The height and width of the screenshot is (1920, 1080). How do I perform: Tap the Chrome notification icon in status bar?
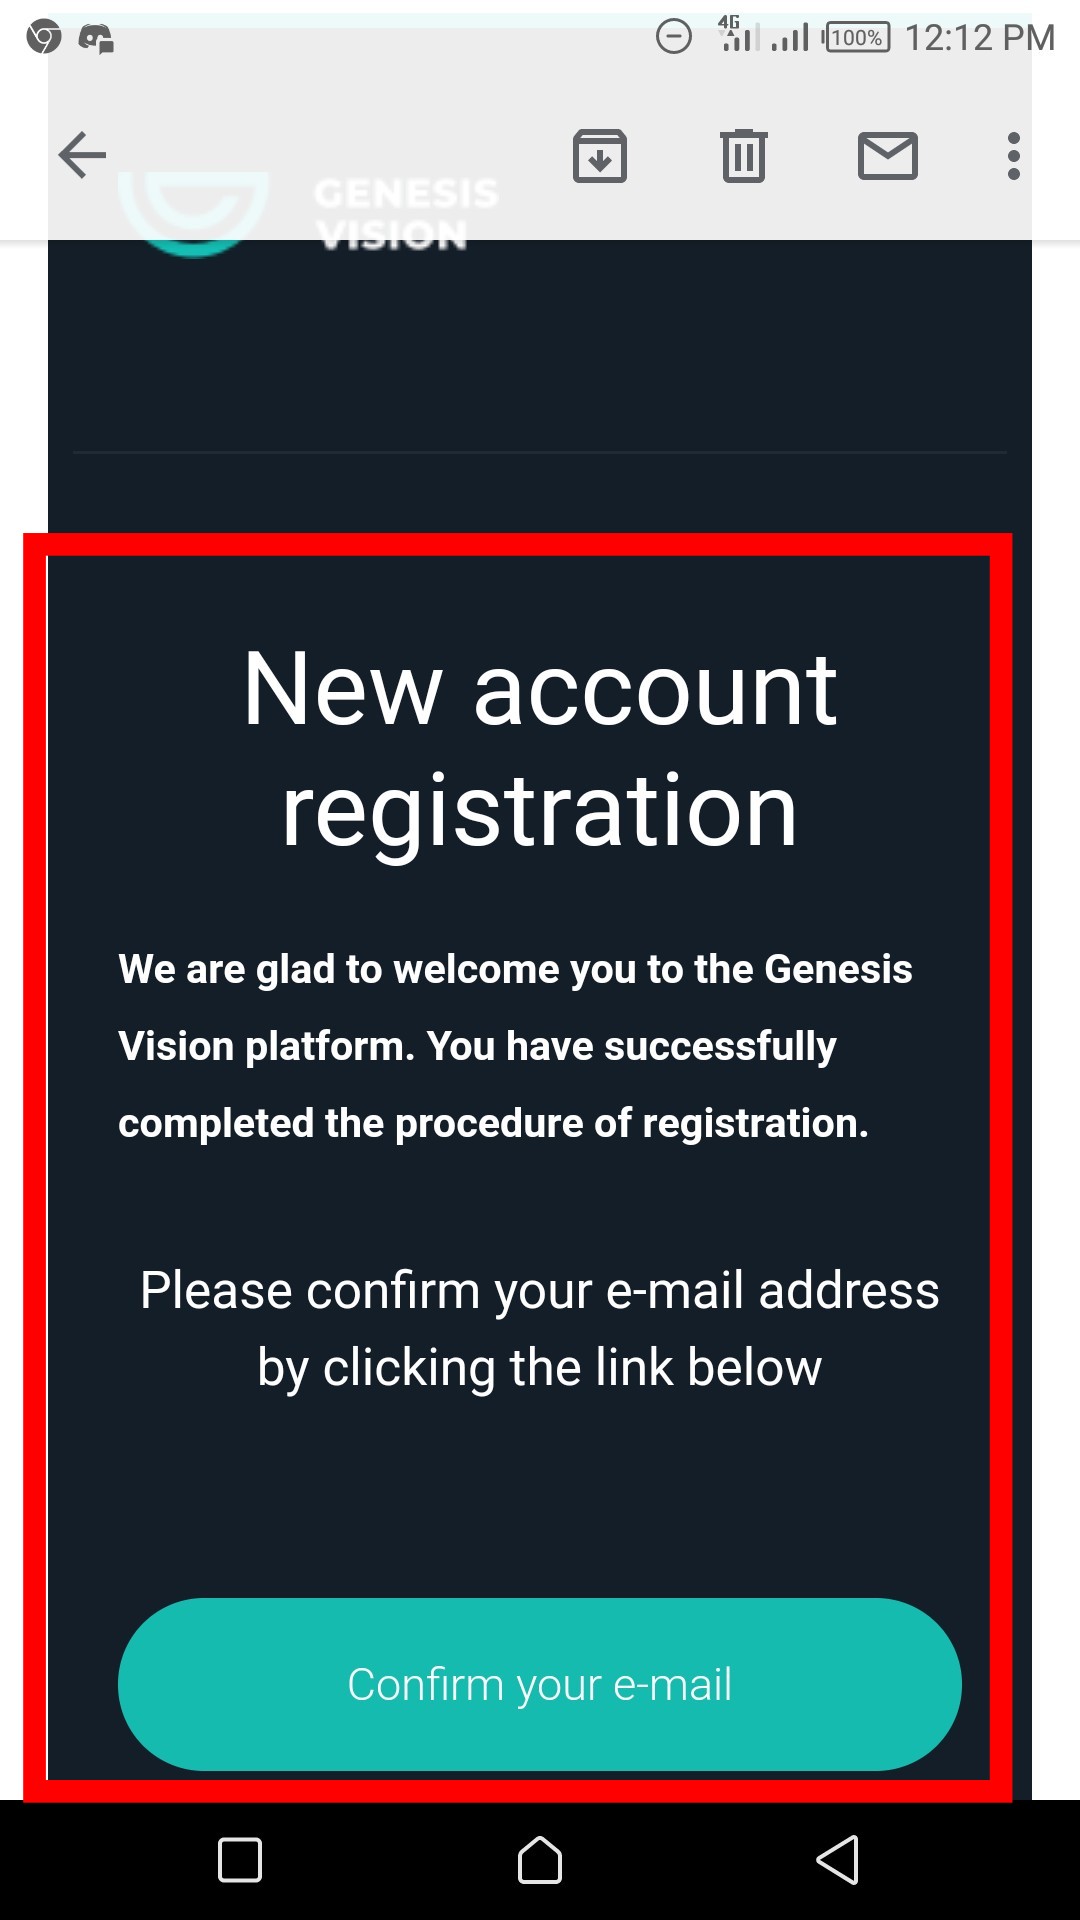click(44, 38)
